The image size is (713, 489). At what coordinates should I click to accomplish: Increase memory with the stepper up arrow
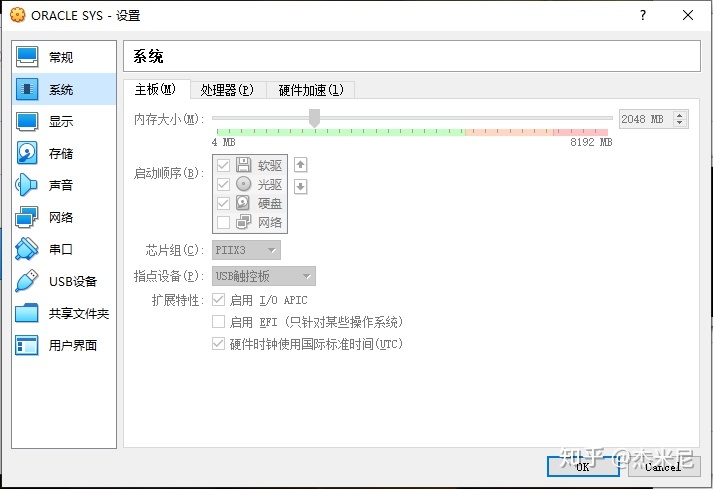(680, 115)
